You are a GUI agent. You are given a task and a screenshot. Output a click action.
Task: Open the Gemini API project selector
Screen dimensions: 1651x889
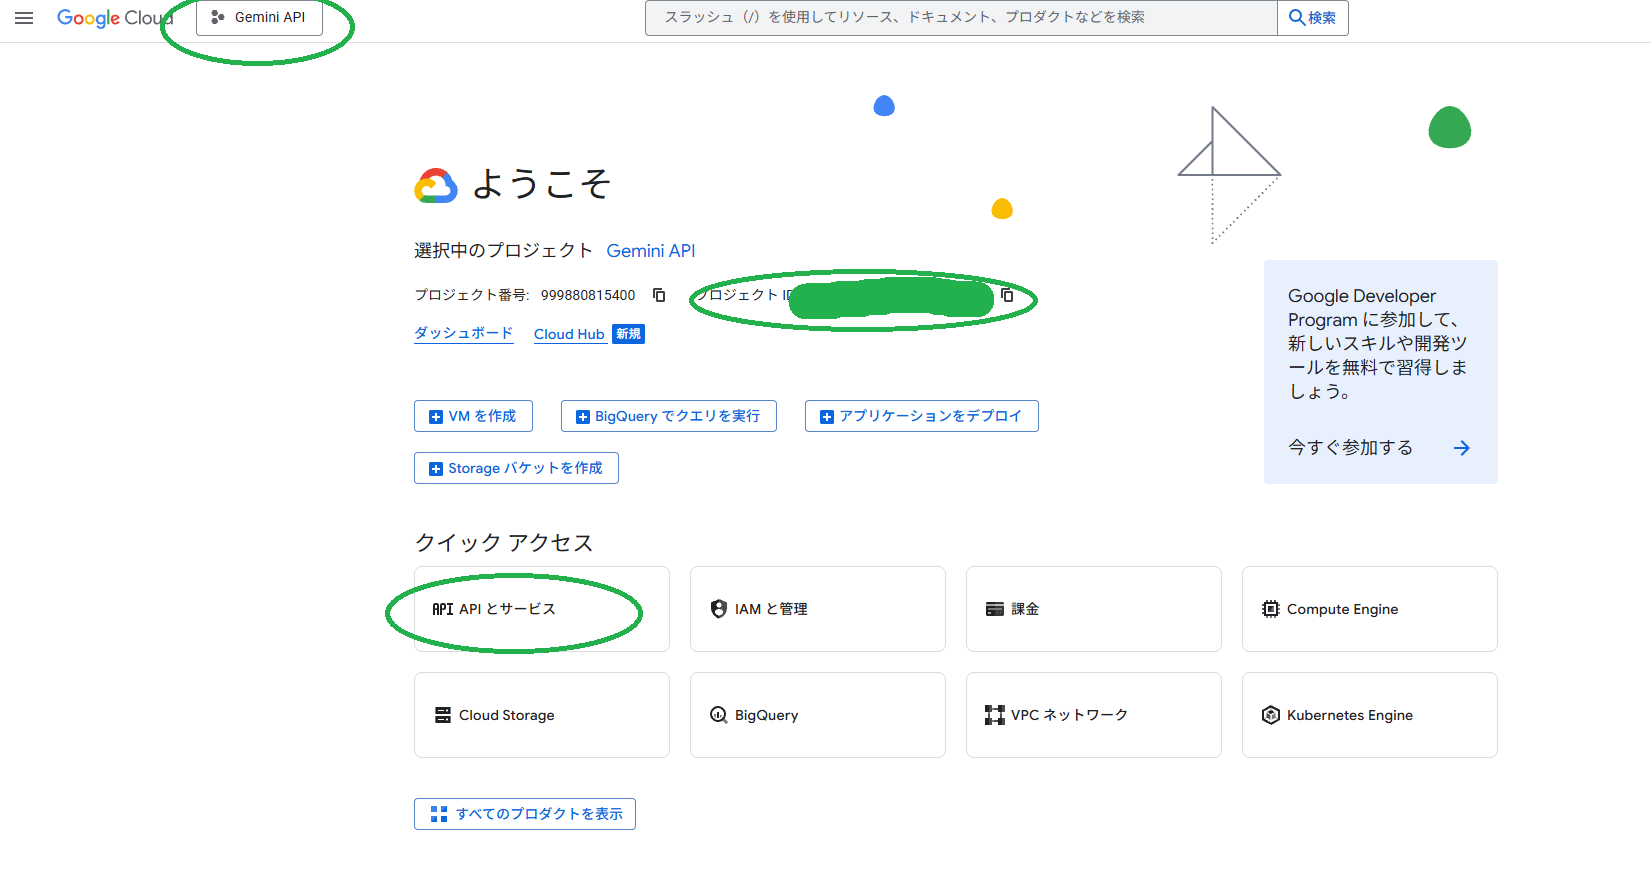point(259,18)
